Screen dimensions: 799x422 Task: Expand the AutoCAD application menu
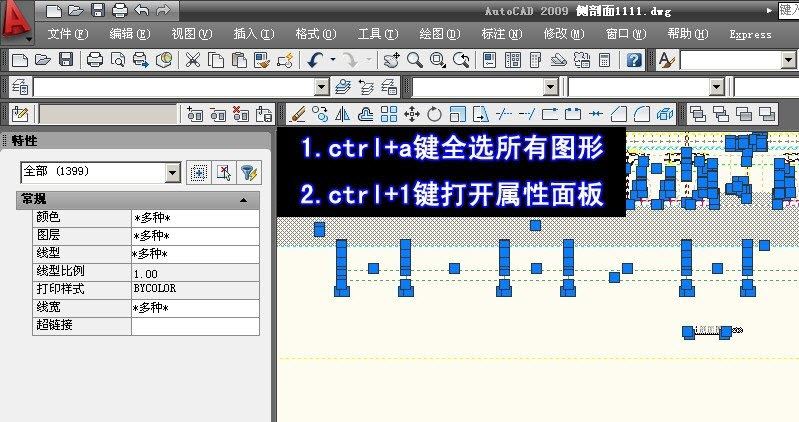(x=16, y=21)
